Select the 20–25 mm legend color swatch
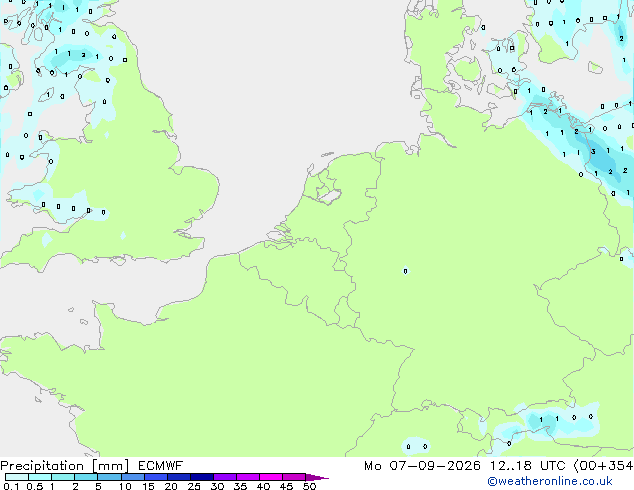 [178, 477]
